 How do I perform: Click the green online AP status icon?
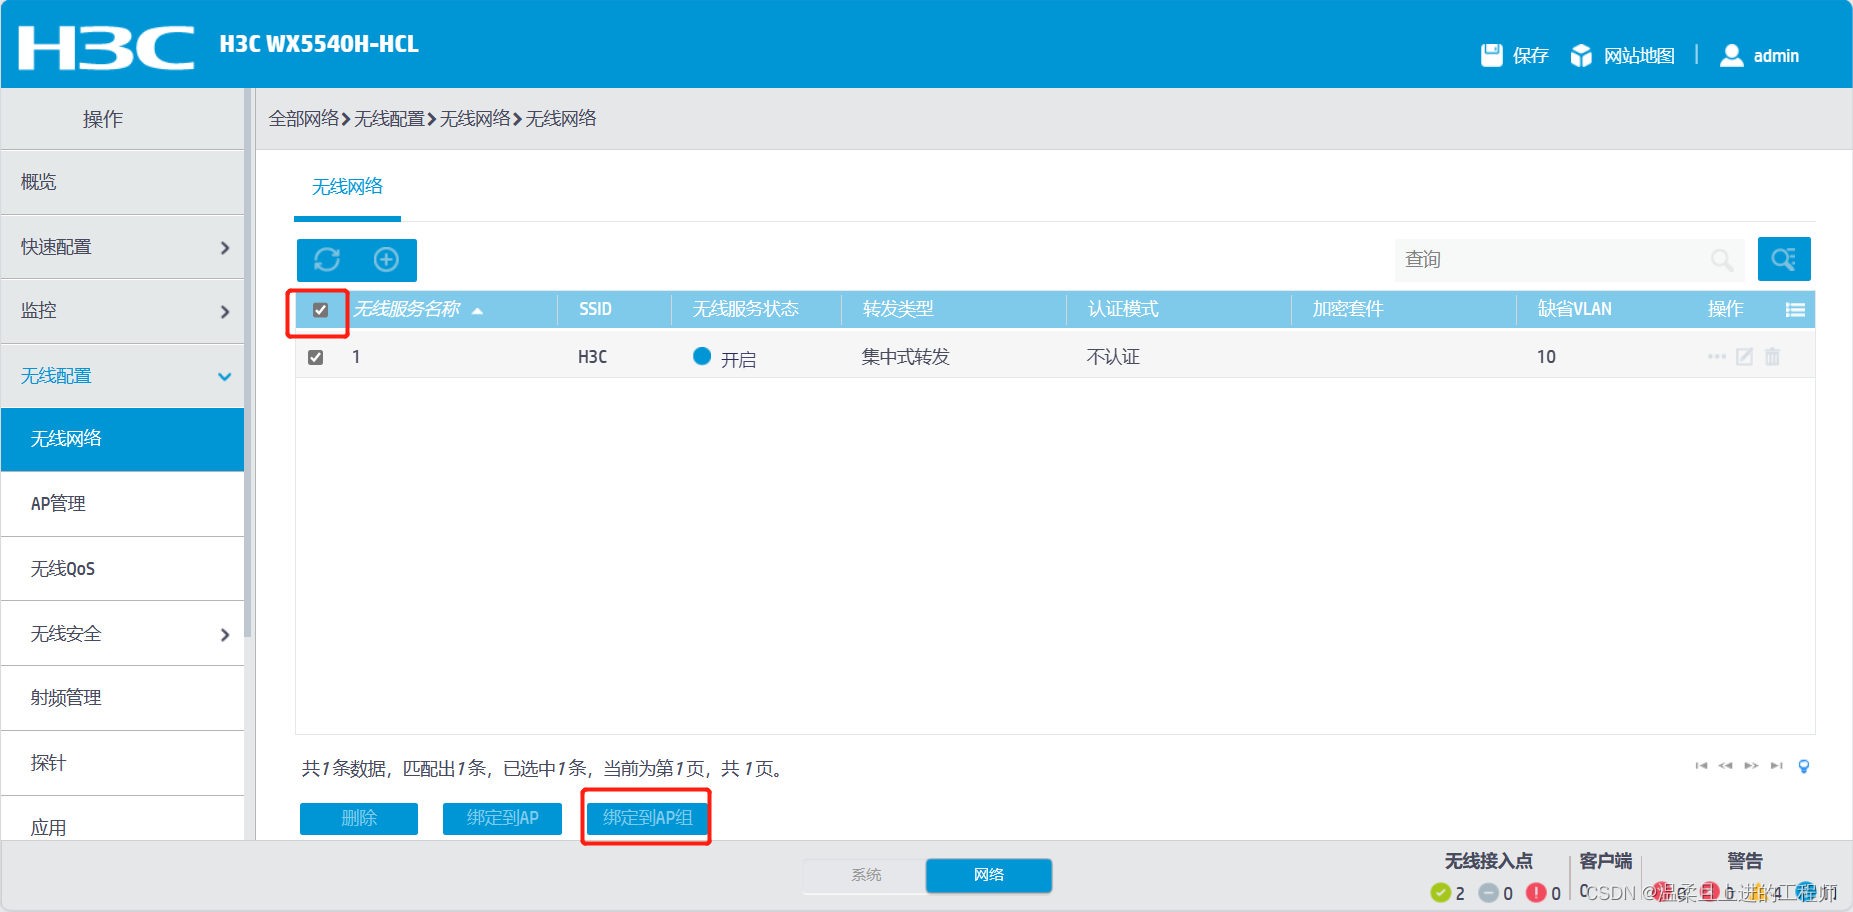[1440, 892]
